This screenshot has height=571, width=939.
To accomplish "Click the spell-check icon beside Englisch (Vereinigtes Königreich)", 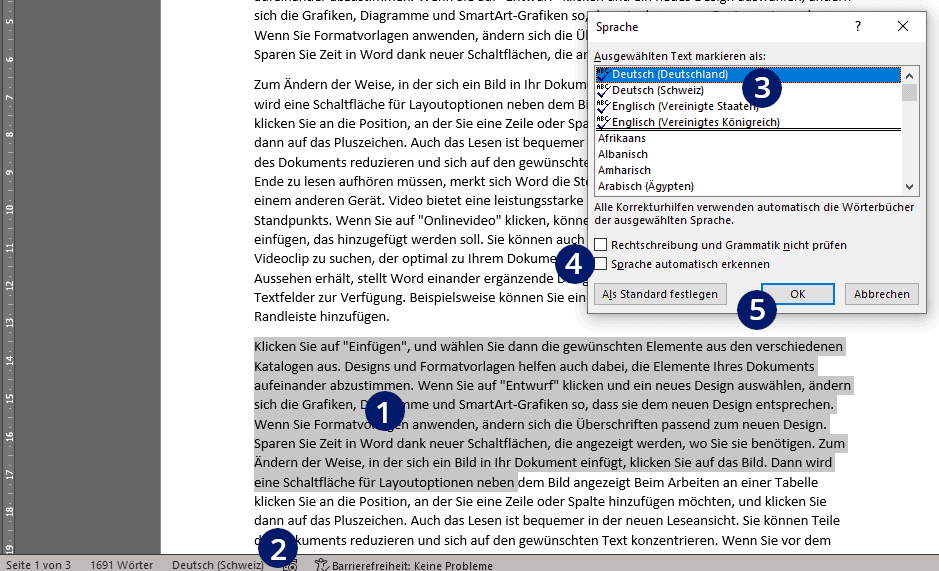I will tap(603, 122).
